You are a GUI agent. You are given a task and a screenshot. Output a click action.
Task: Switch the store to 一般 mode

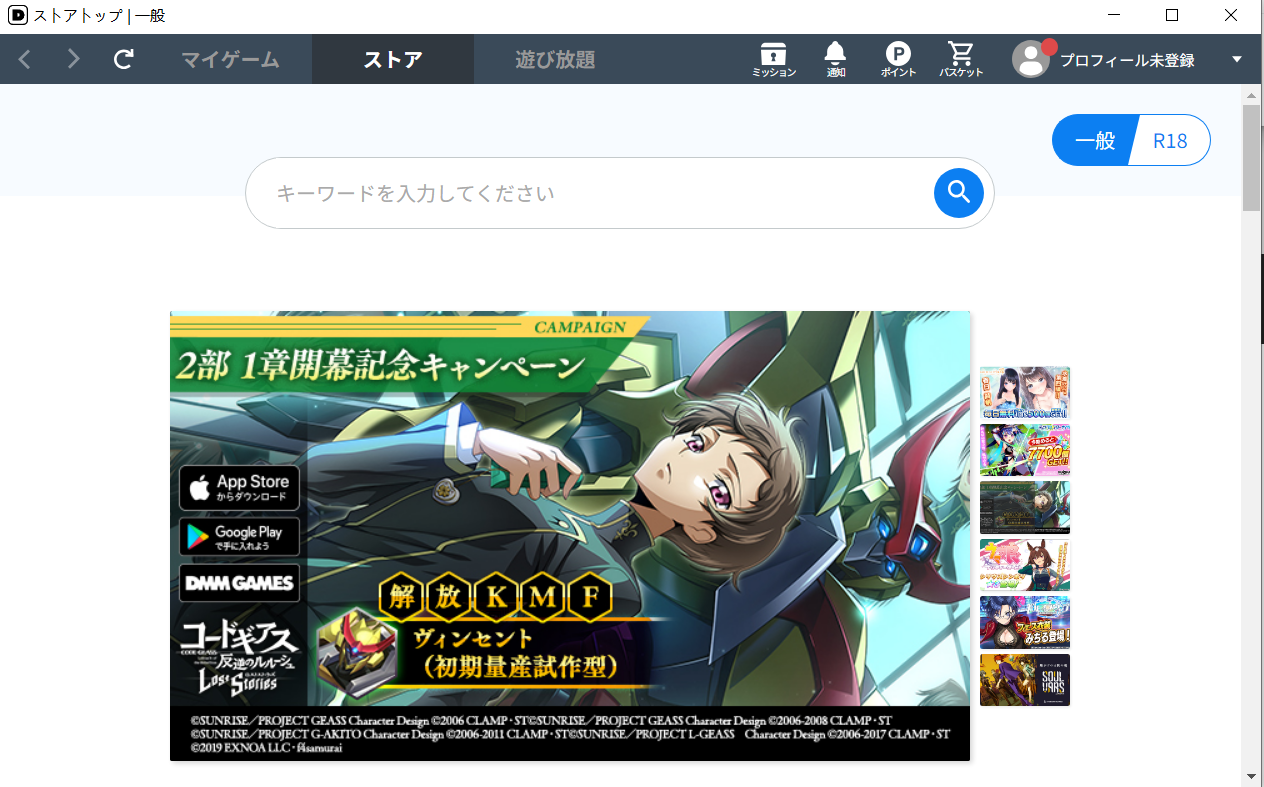point(1094,141)
